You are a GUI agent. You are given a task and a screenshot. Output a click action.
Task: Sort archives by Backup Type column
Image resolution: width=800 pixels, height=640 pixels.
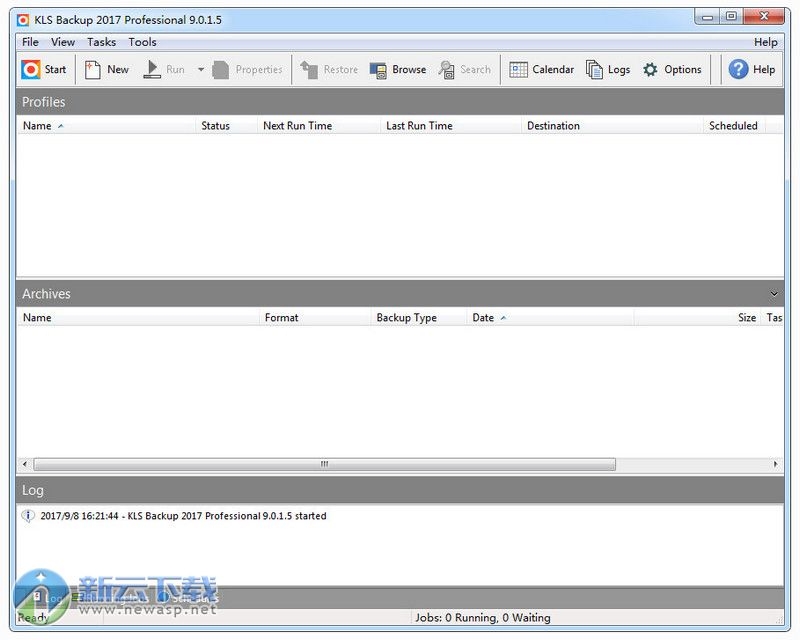point(418,317)
